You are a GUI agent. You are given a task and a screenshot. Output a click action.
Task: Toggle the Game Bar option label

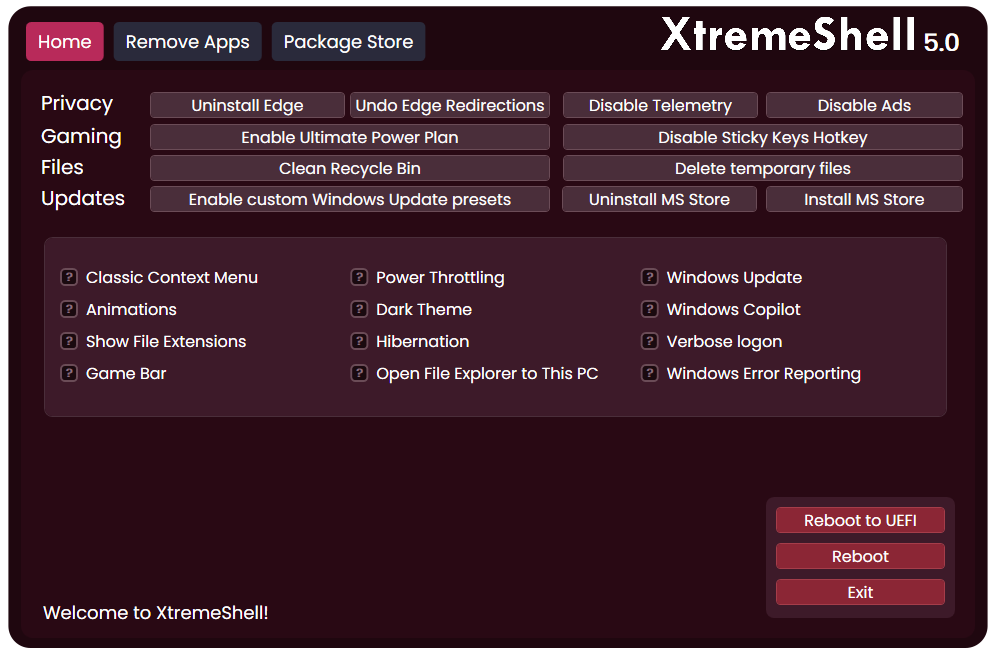click(126, 373)
